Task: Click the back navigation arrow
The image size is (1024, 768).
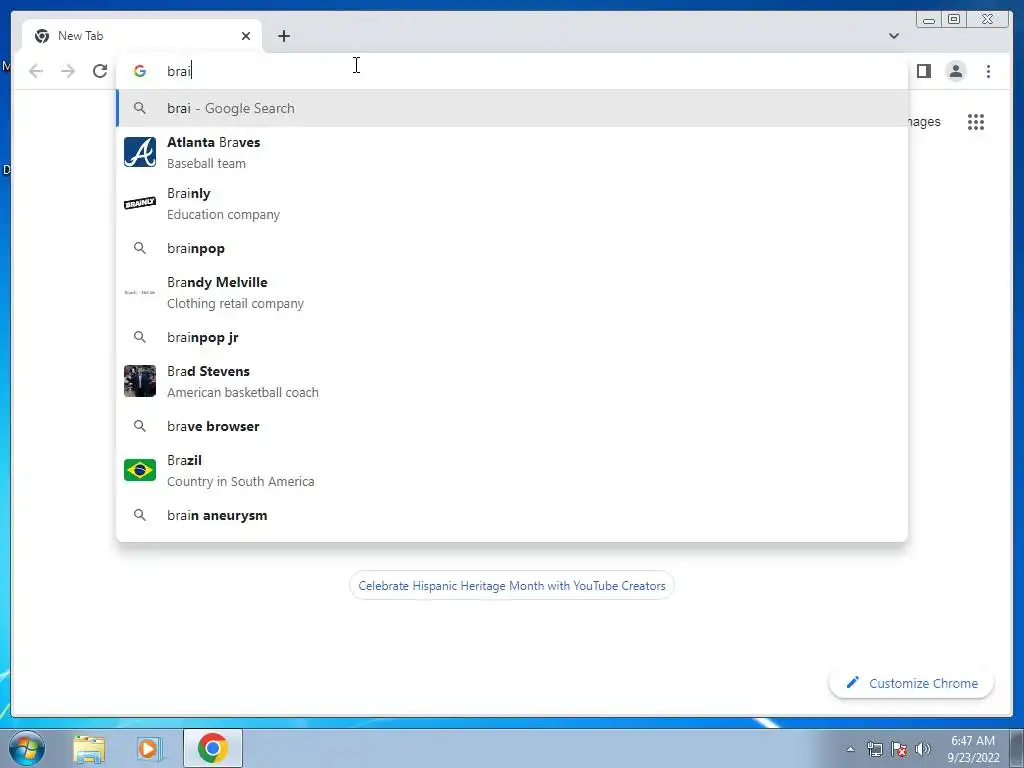Action: (x=36, y=71)
